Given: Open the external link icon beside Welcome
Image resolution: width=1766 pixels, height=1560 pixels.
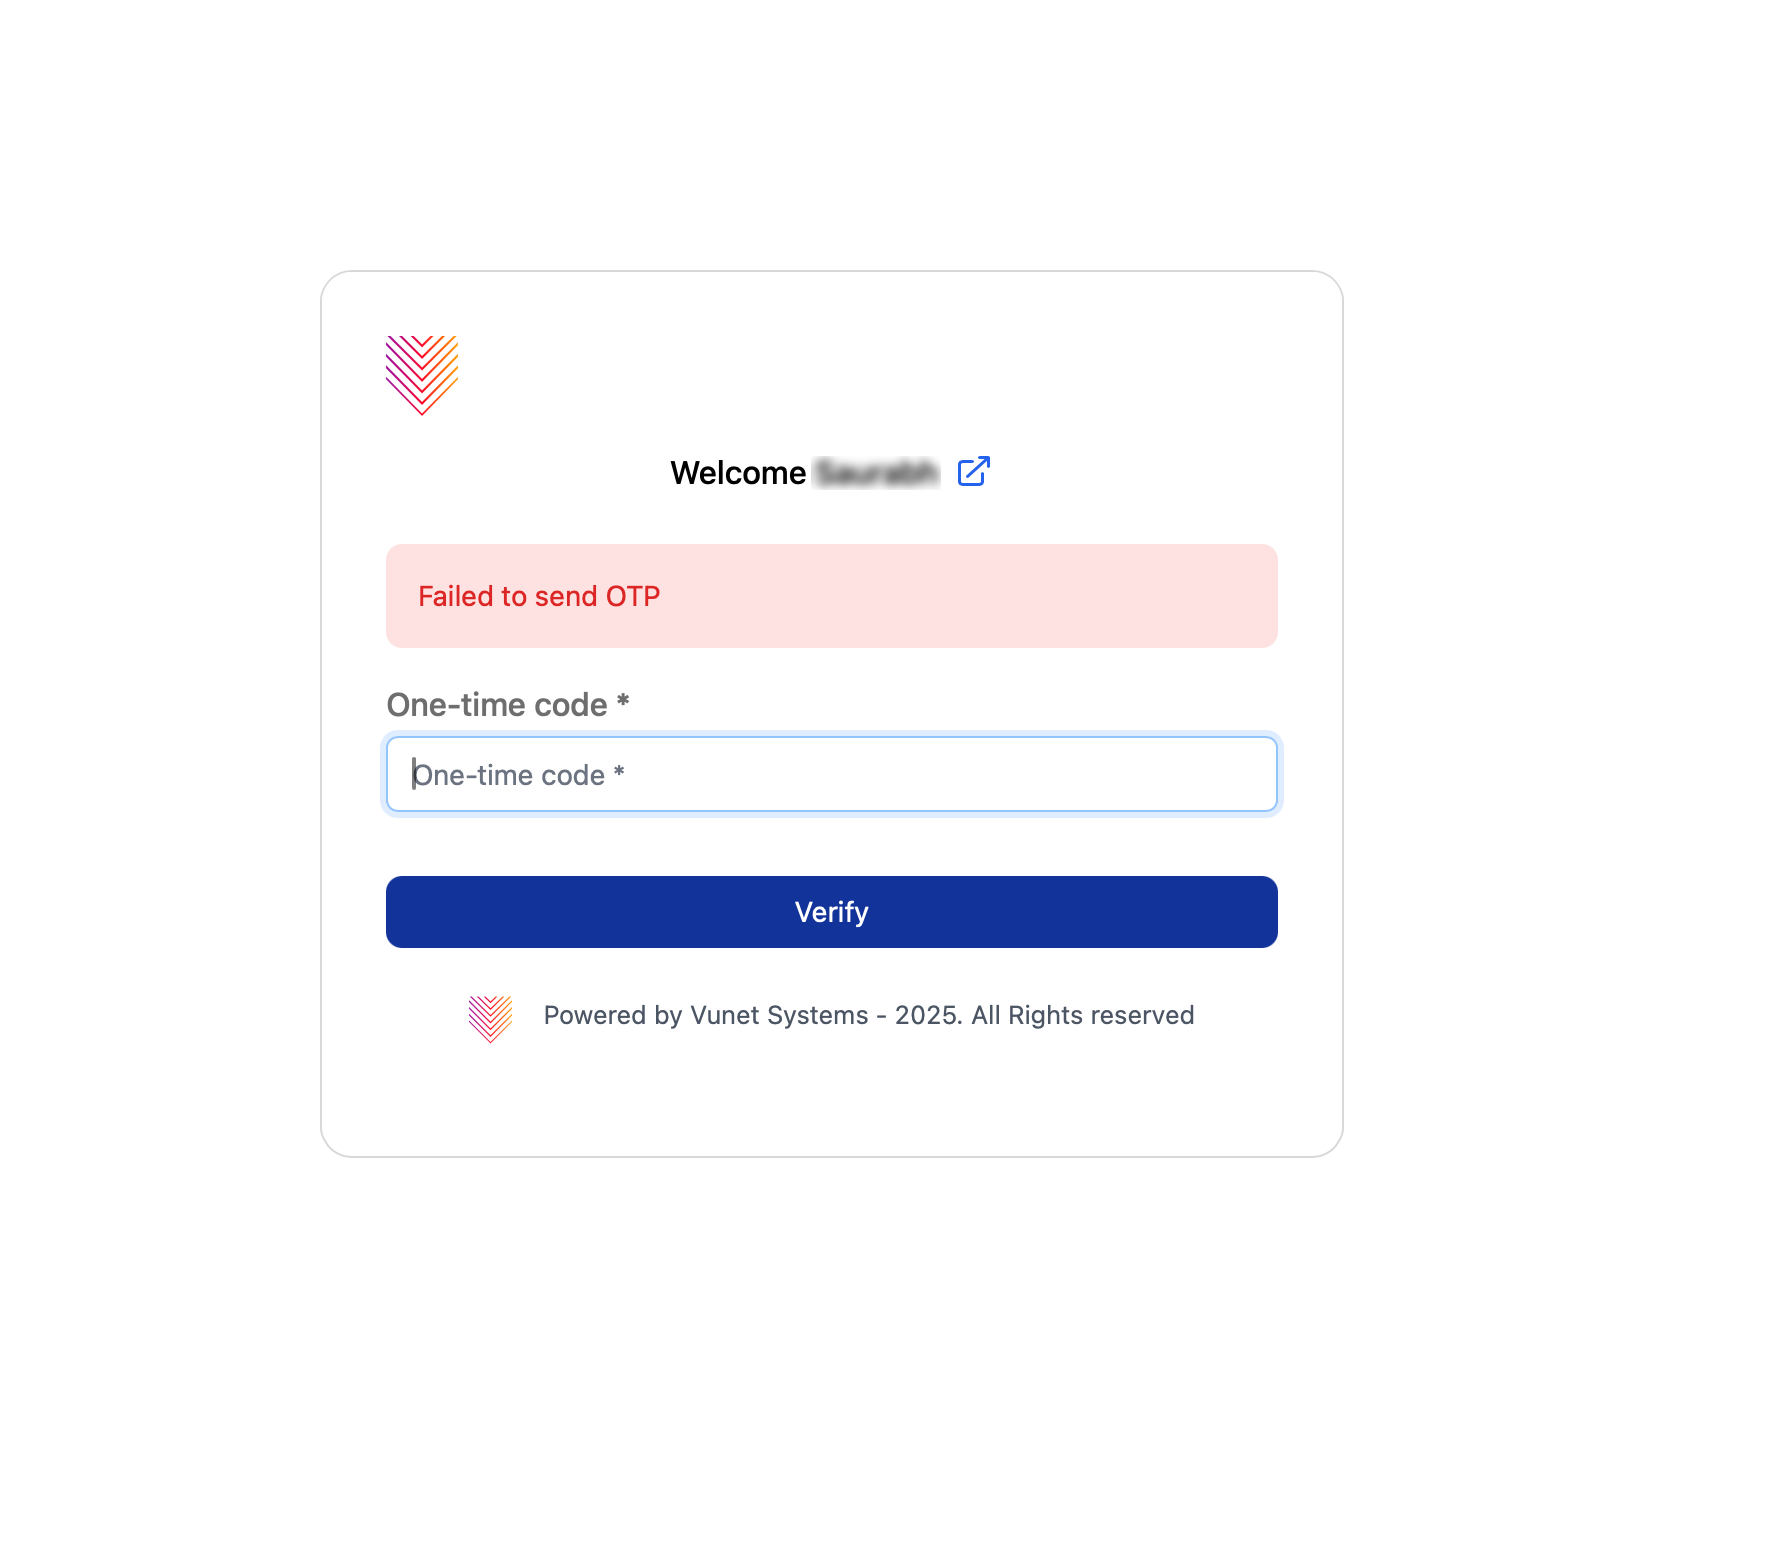Looking at the screenshot, I should click(973, 471).
